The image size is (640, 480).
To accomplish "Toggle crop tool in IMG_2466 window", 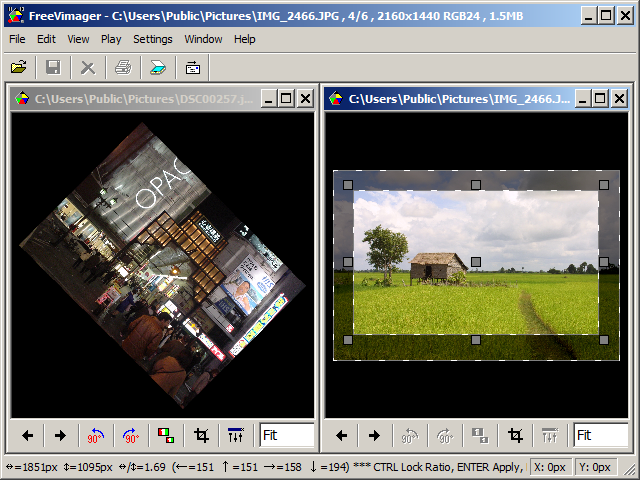I will point(515,436).
